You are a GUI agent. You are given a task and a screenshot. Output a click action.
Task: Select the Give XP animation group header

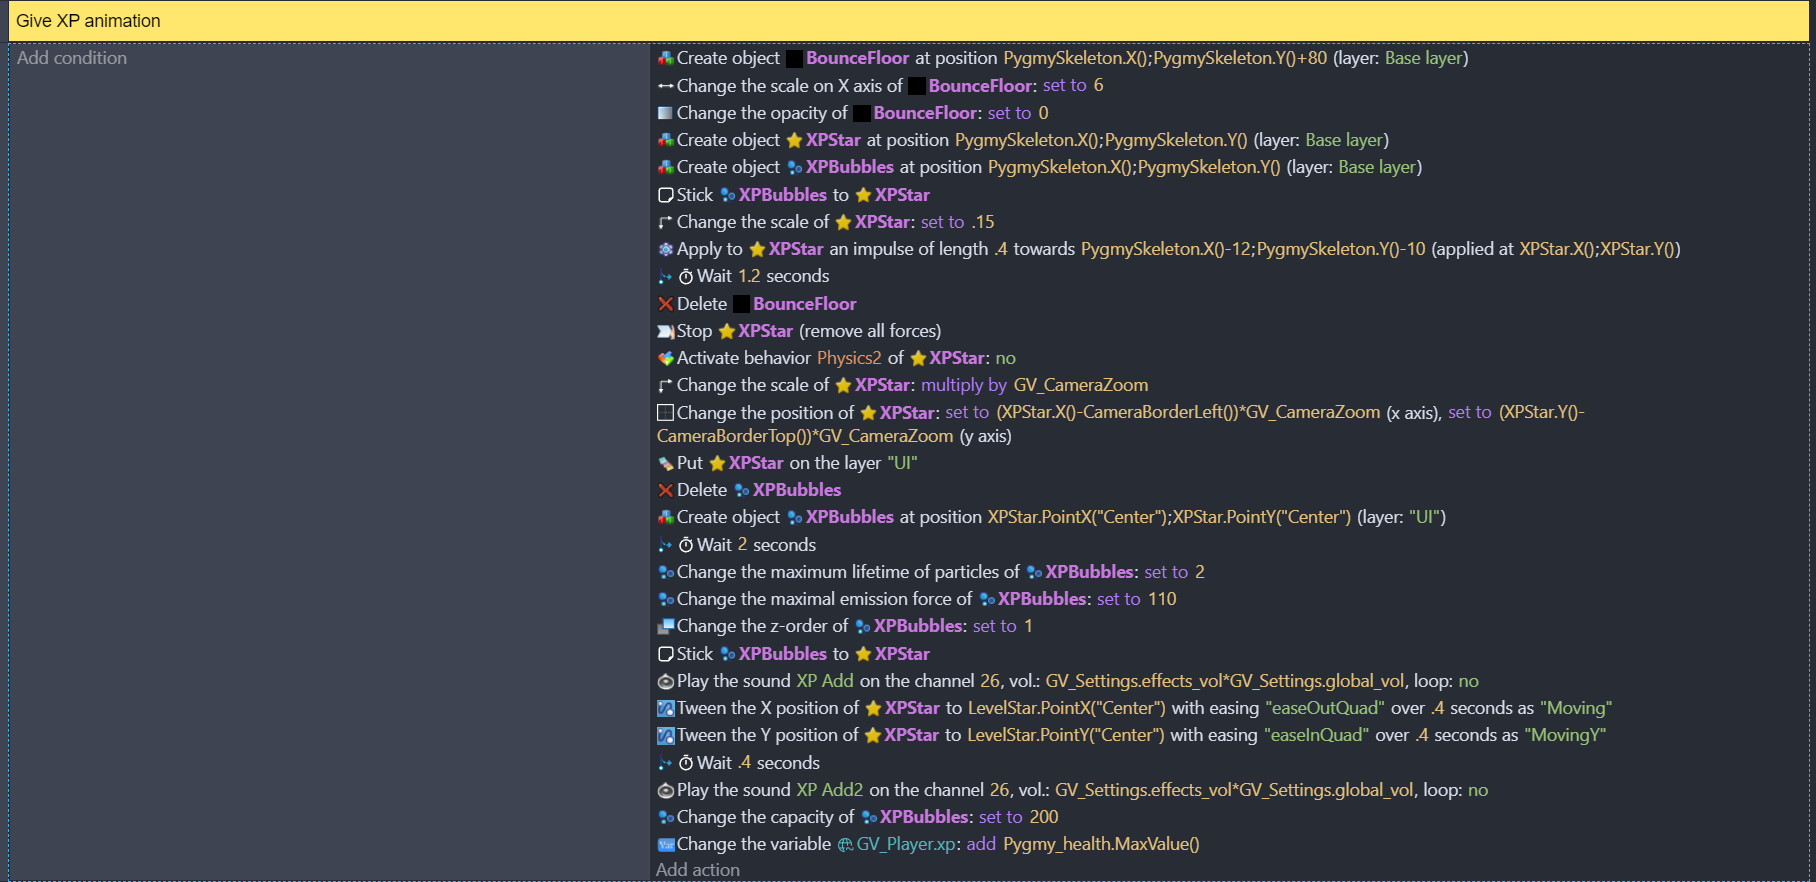tap(88, 21)
